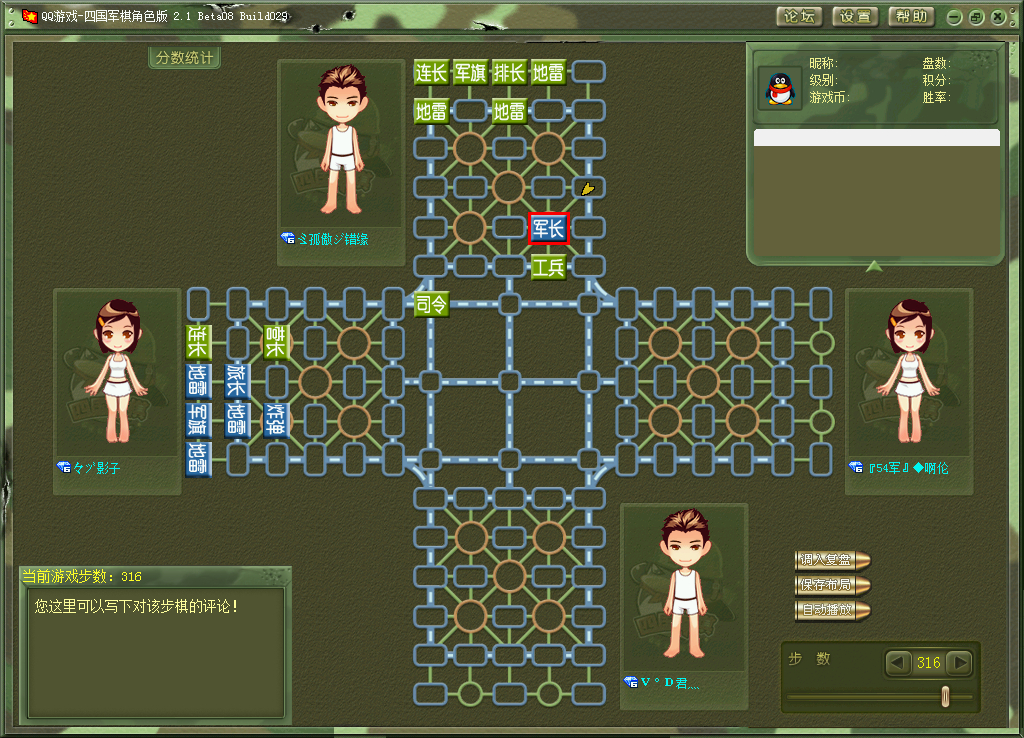The image size is (1024, 738).
Task: Click the blue 军旗 piece in left camp
Action: click(x=198, y=420)
